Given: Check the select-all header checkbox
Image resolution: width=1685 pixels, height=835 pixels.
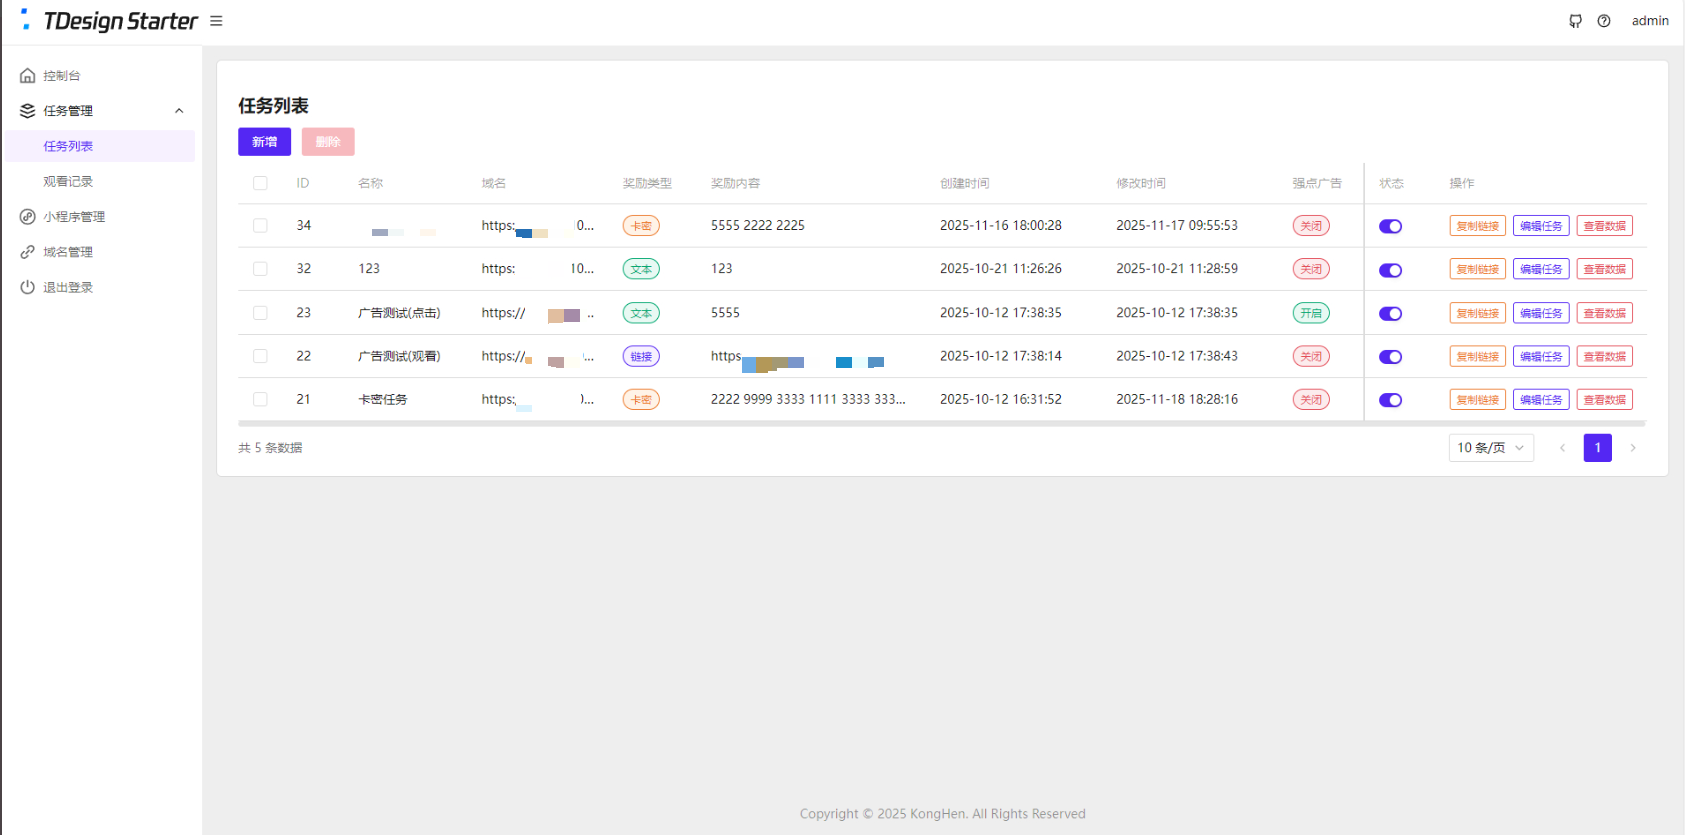Looking at the screenshot, I should (x=260, y=183).
